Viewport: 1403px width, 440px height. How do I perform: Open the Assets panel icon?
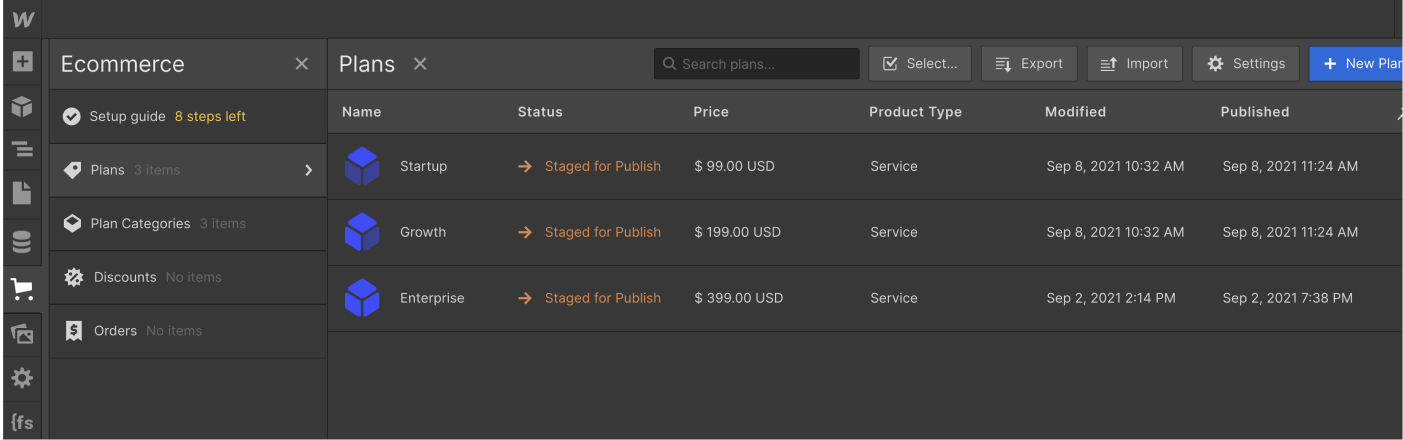(22, 334)
